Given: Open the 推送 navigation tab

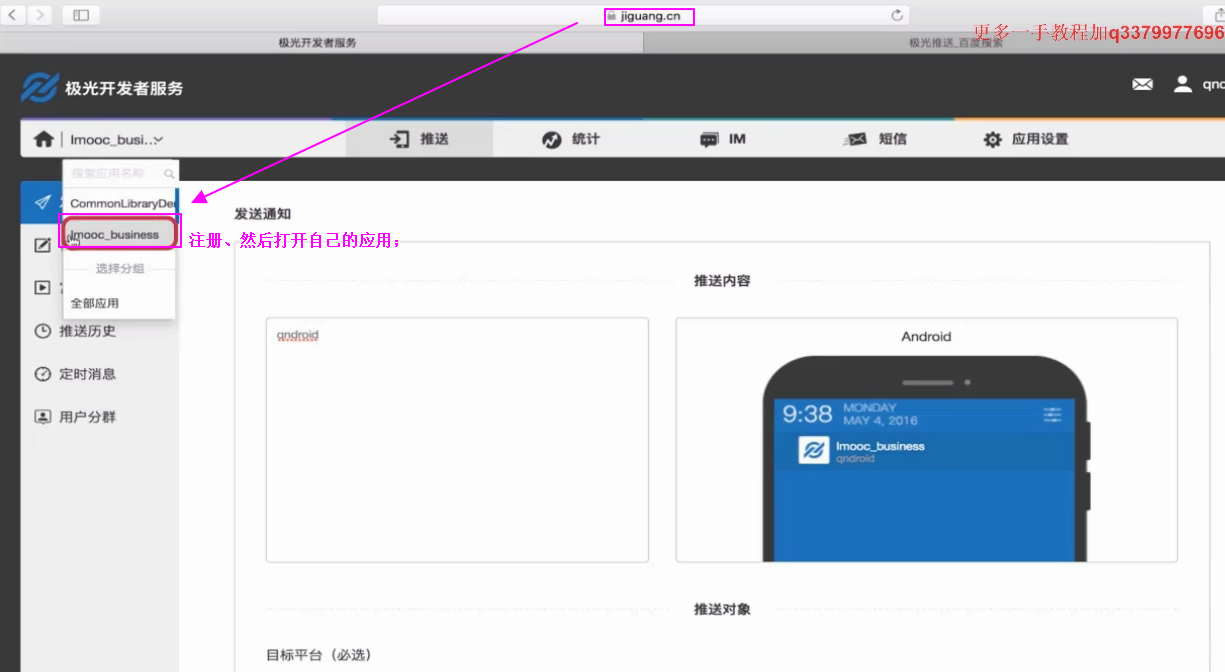Looking at the screenshot, I should [419, 139].
